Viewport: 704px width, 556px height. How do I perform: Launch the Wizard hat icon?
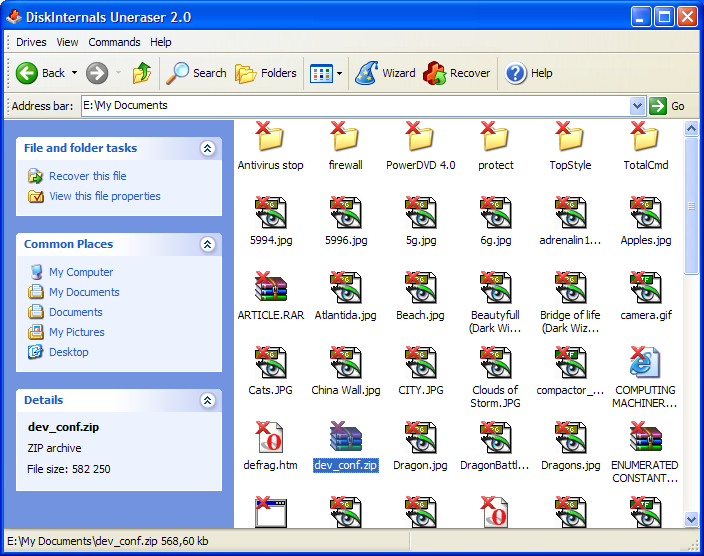point(366,73)
